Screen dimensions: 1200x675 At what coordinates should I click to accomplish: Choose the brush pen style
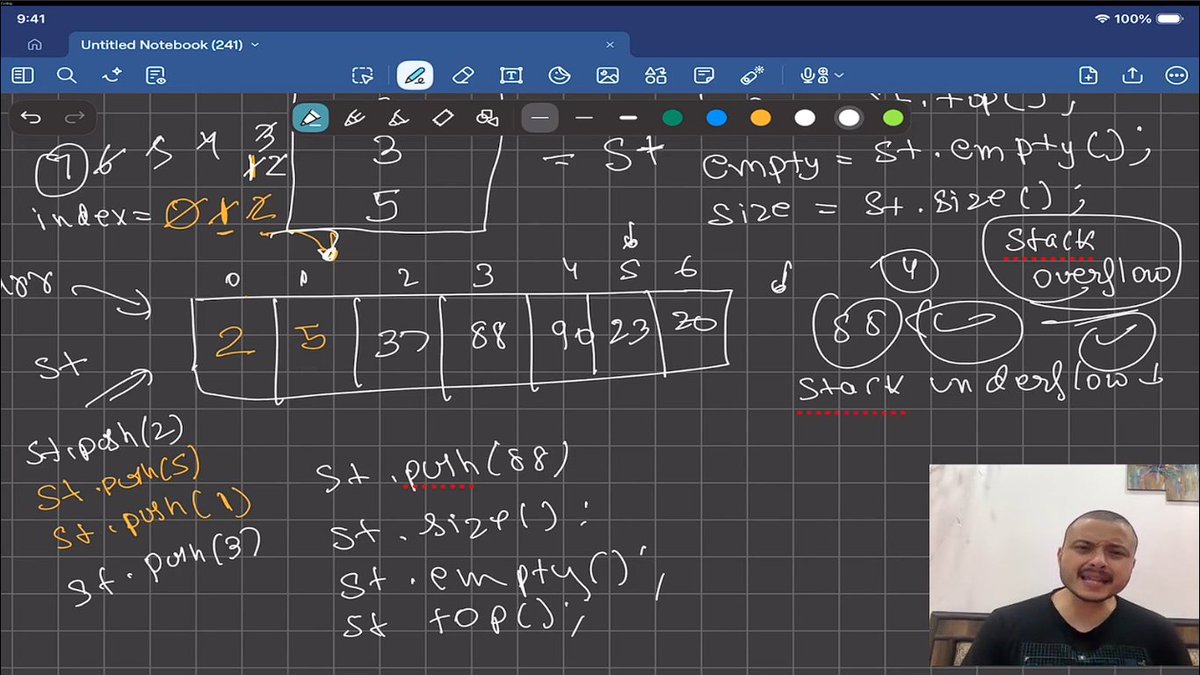tap(398, 118)
